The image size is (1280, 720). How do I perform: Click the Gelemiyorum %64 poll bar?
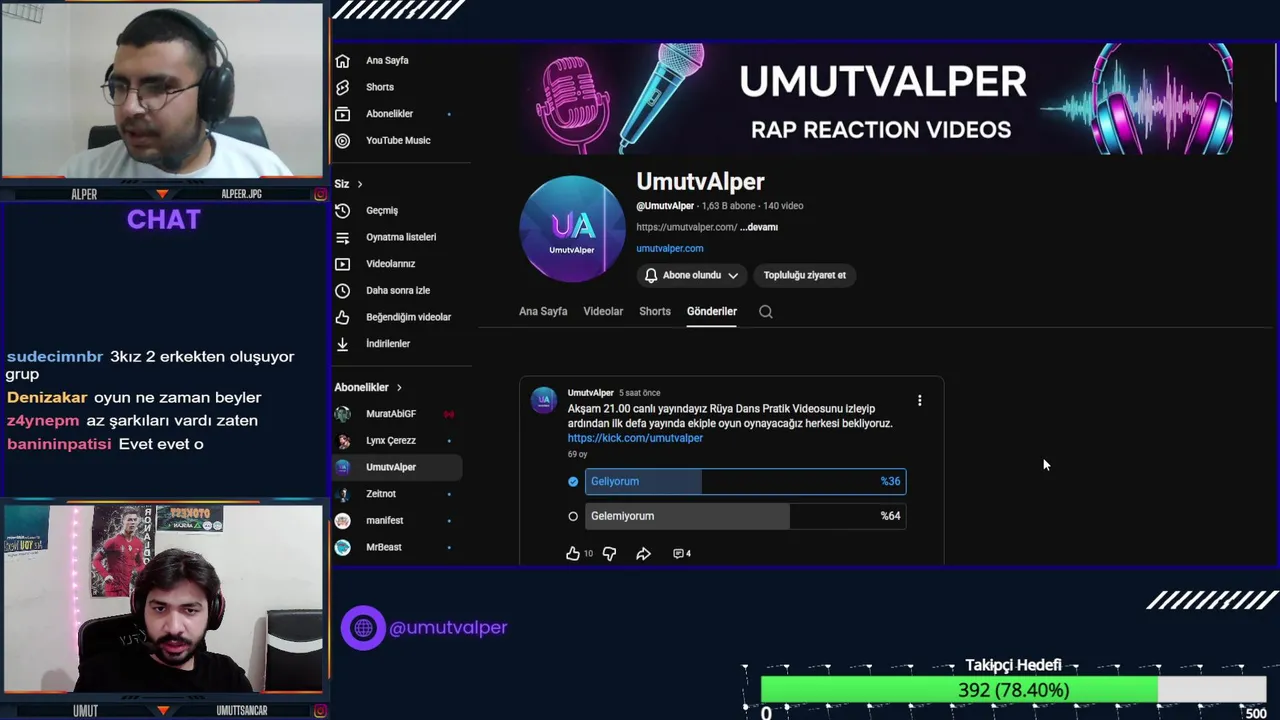[x=745, y=516]
